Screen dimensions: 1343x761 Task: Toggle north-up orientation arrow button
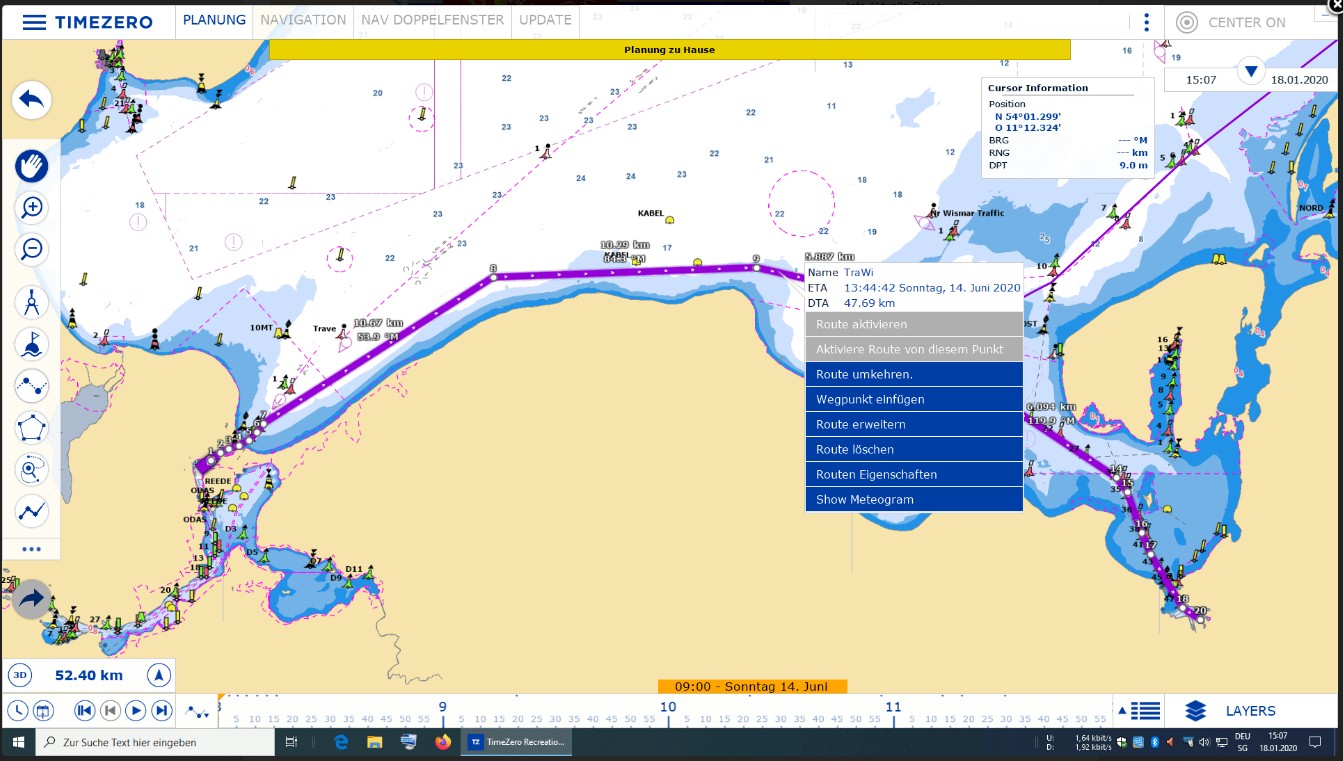159,675
